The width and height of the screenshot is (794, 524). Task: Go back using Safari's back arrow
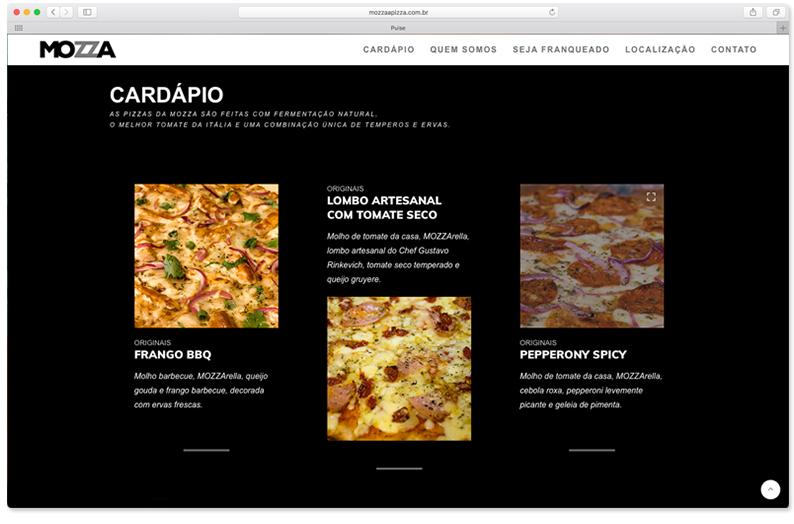53,12
